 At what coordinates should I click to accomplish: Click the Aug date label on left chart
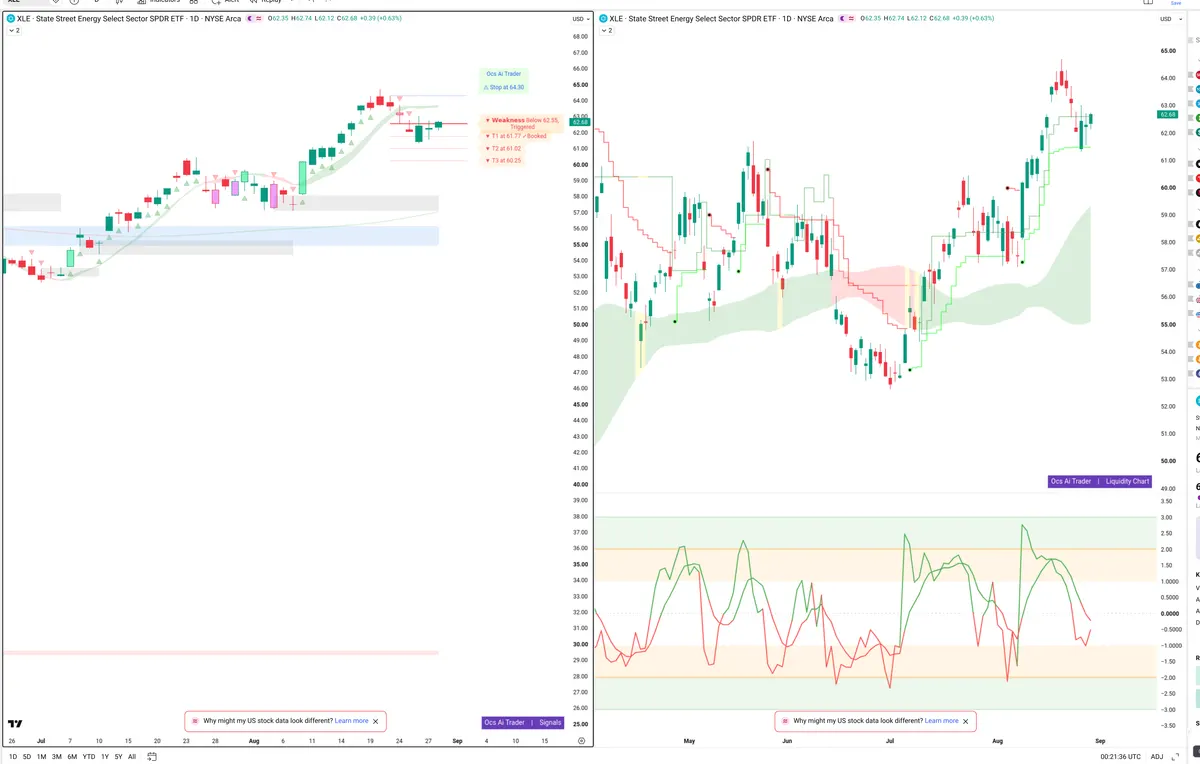click(254, 741)
